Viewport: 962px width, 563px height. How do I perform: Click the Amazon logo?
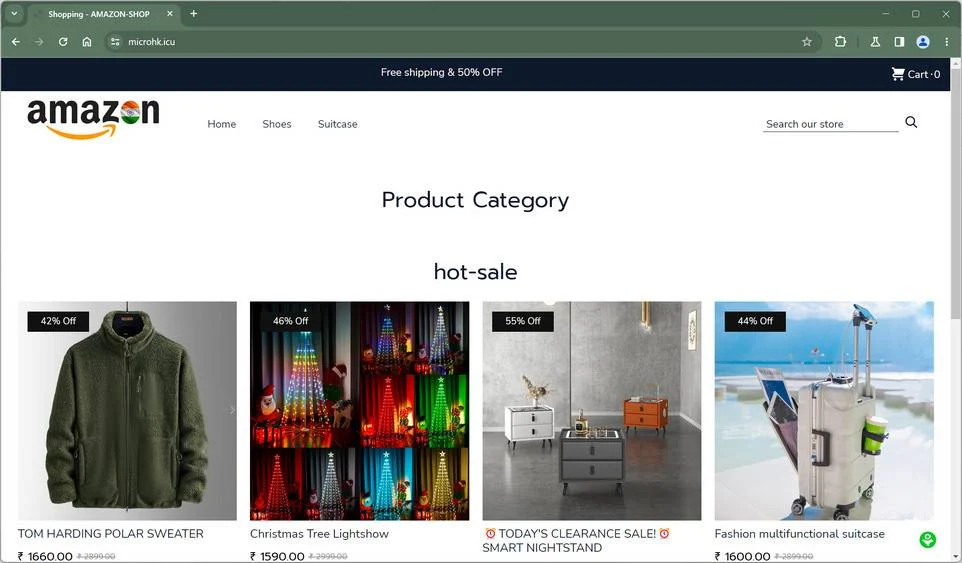tap(93, 118)
